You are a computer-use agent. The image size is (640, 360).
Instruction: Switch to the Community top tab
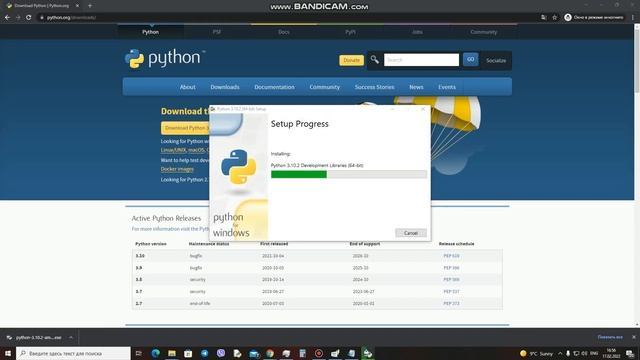[484, 32]
